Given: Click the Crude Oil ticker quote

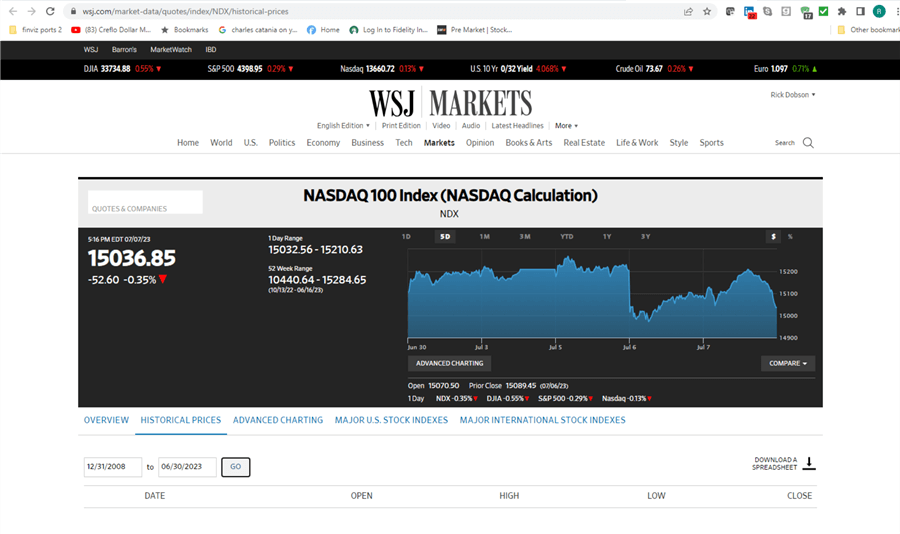Looking at the screenshot, I should pyautogui.click(x=654, y=68).
